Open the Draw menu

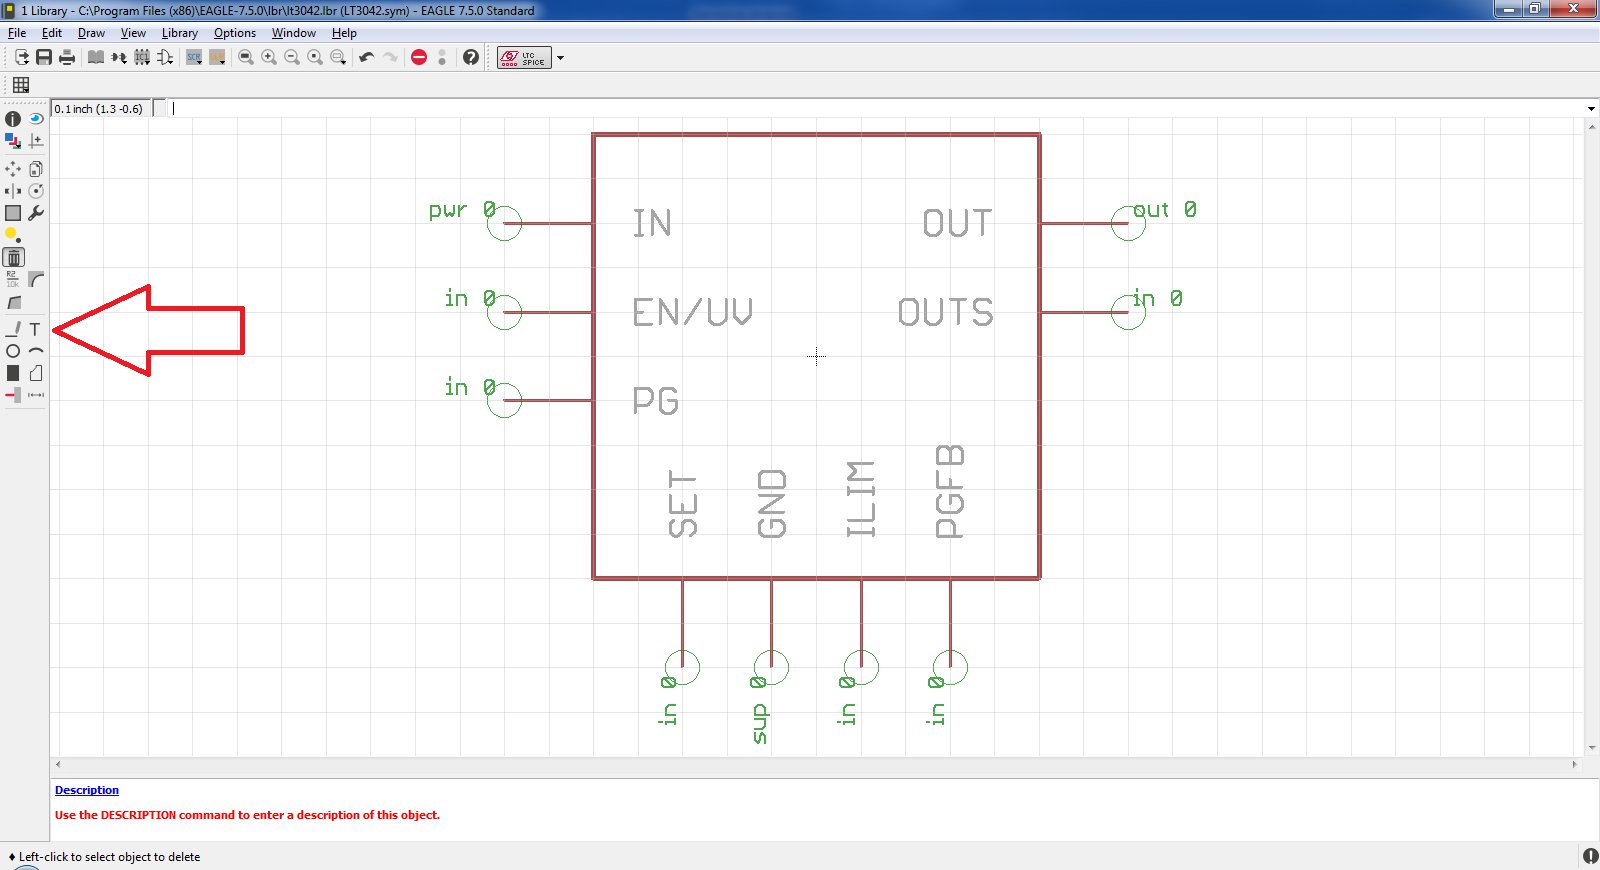[91, 33]
